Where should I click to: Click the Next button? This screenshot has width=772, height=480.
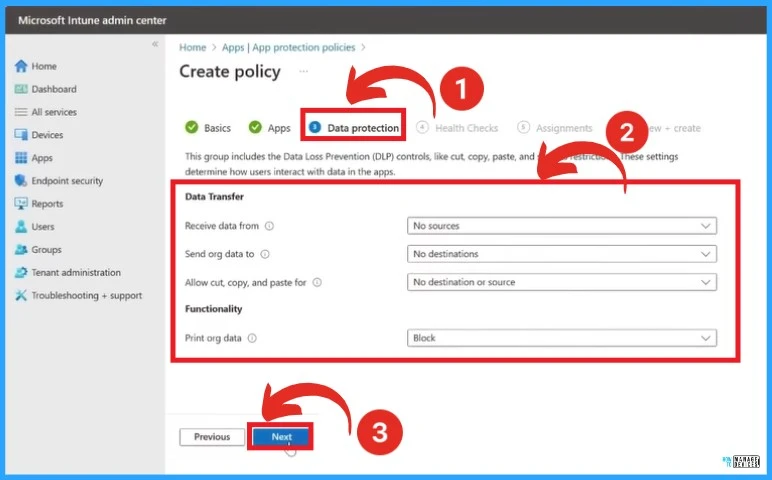point(282,437)
